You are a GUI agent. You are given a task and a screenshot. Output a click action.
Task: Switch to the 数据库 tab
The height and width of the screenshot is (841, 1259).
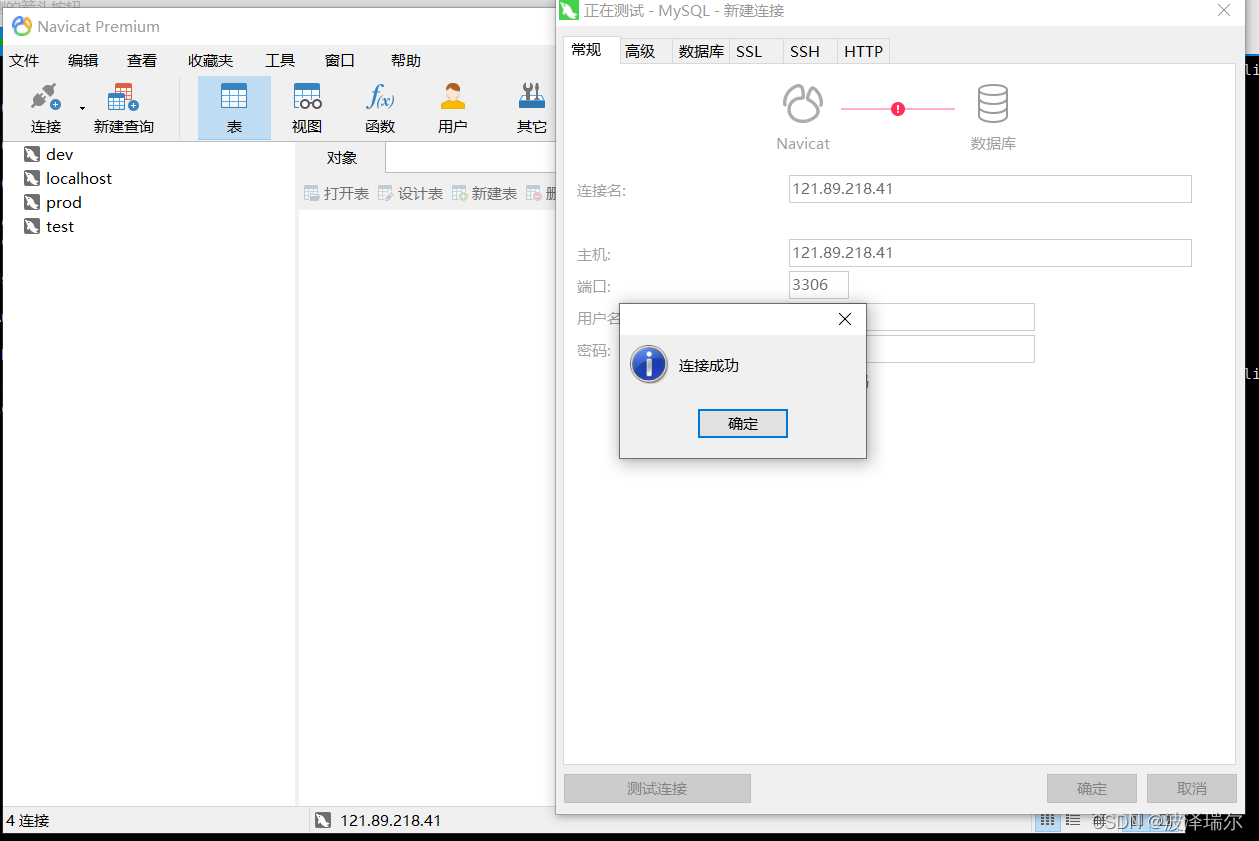tap(701, 51)
